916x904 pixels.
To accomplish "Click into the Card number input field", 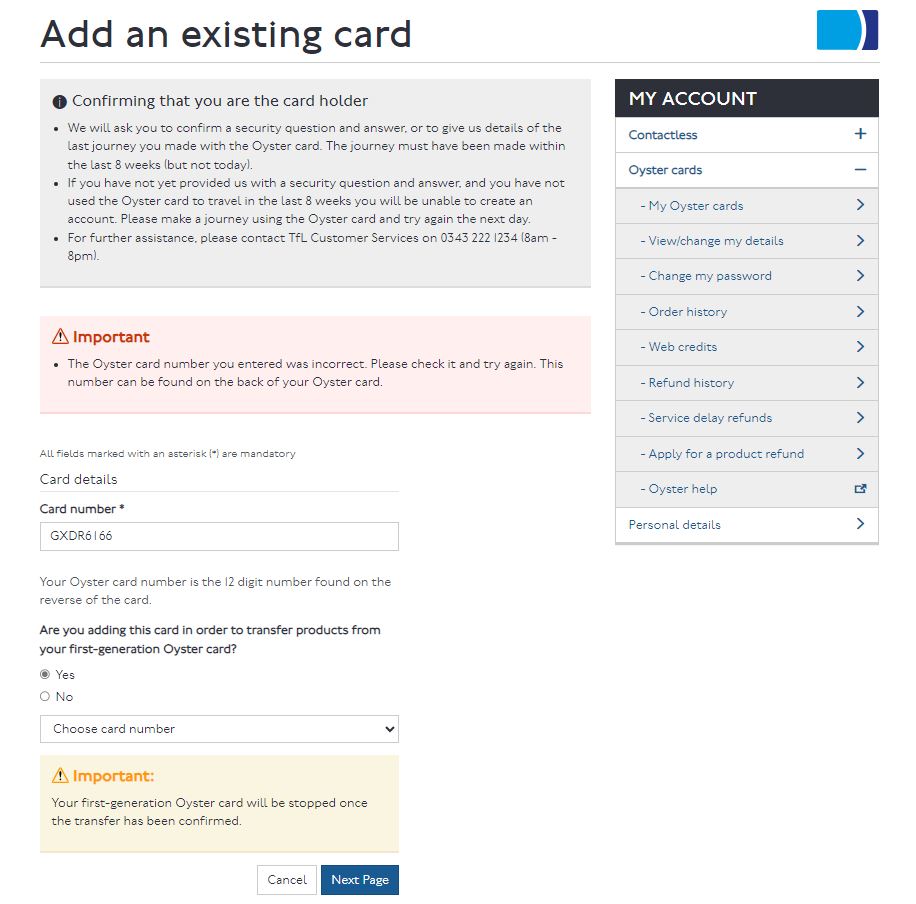I will click(x=219, y=536).
